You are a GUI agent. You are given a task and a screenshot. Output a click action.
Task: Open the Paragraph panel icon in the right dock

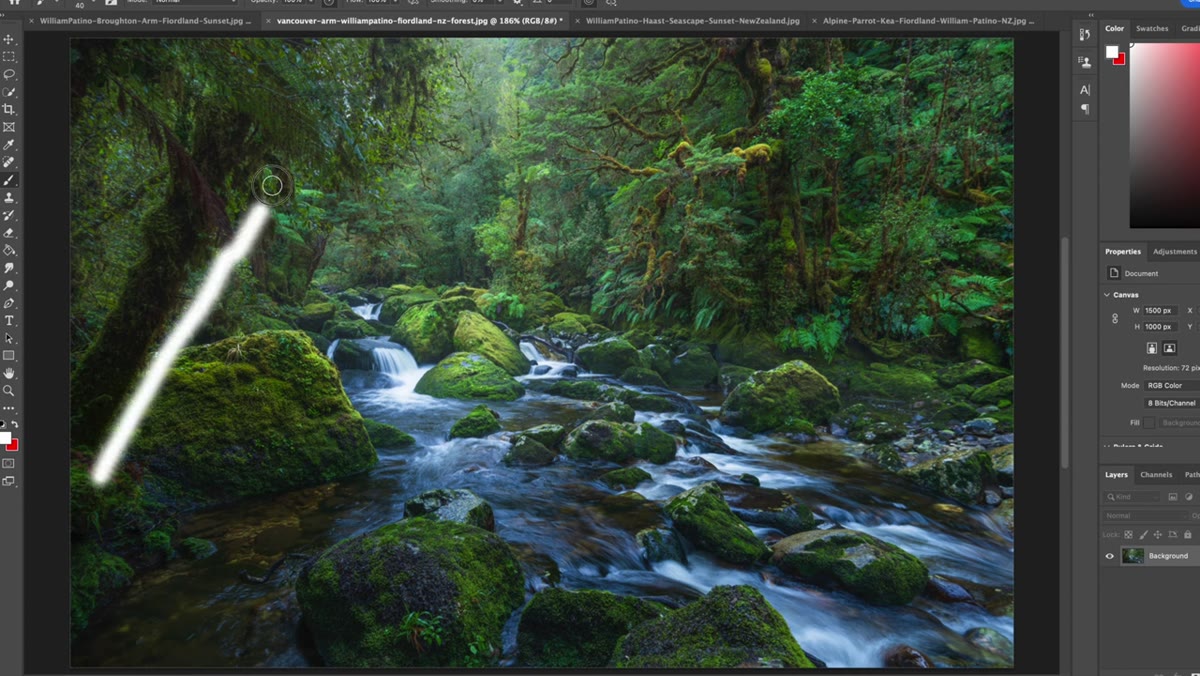(x=1085, y=109)
